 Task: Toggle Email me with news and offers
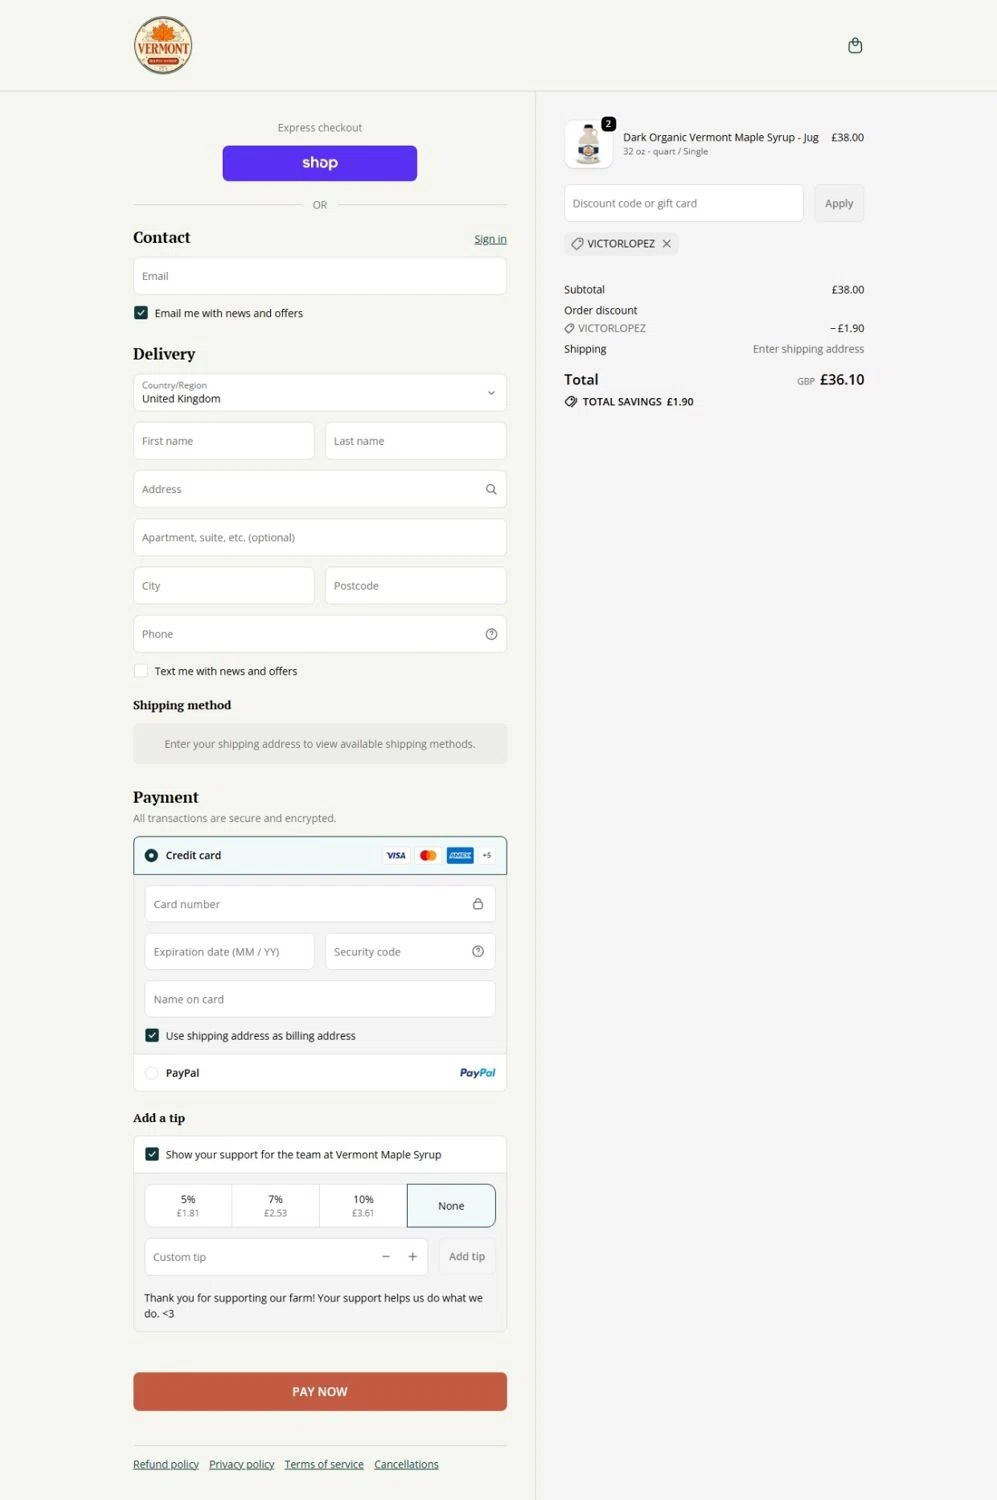pos(141,313)
